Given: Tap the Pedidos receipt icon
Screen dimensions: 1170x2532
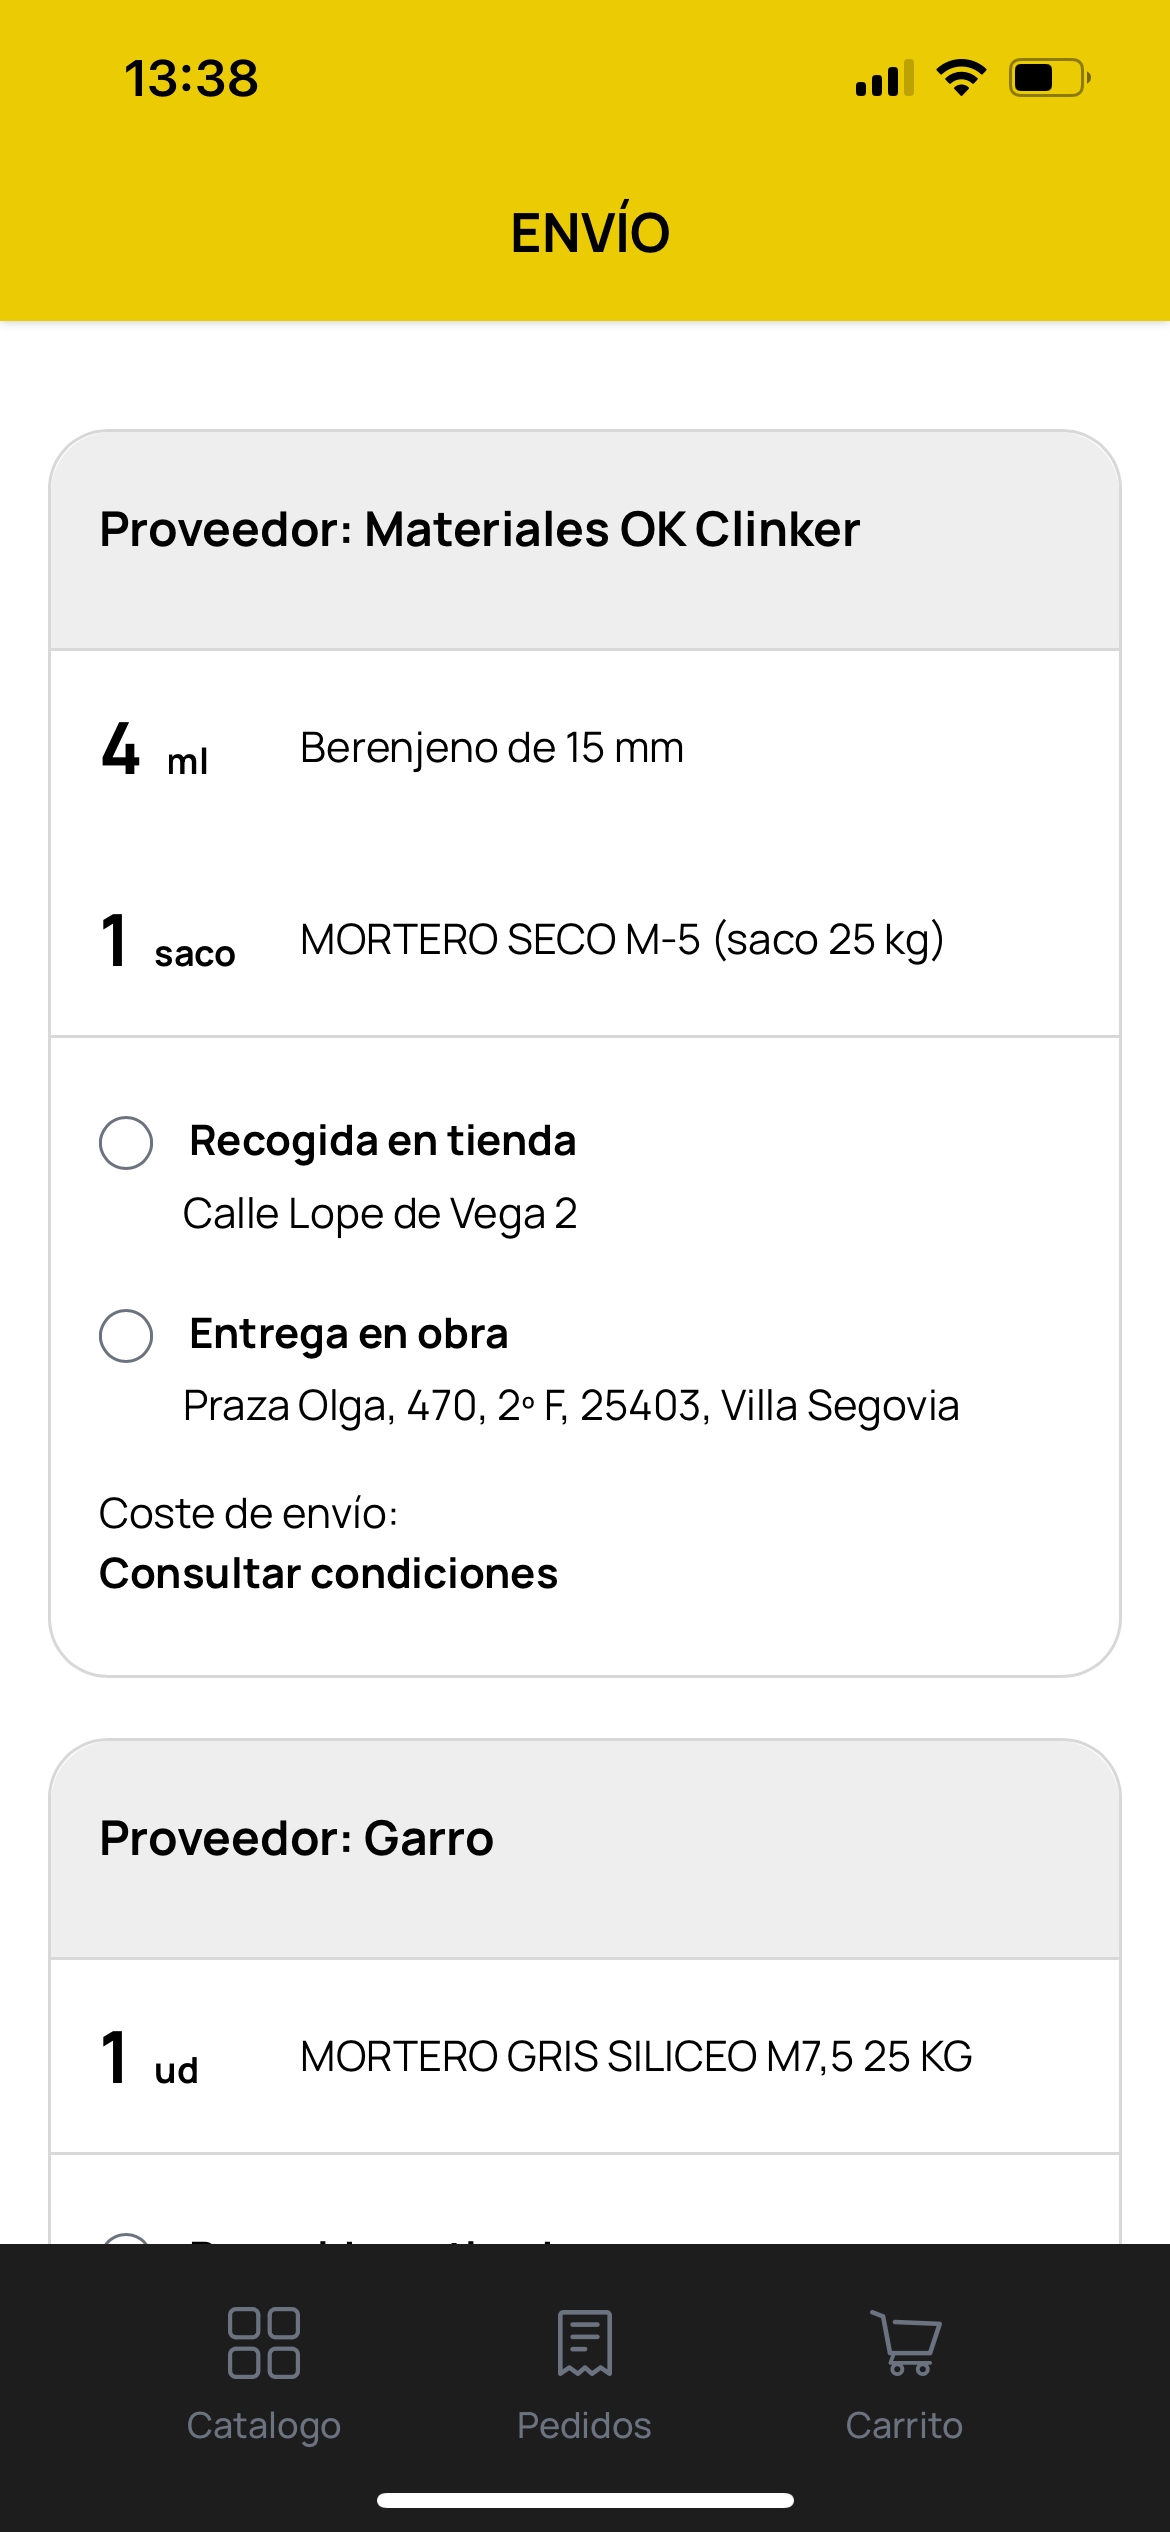Looking at the screenshot, I should click(x=585, y=2342).
